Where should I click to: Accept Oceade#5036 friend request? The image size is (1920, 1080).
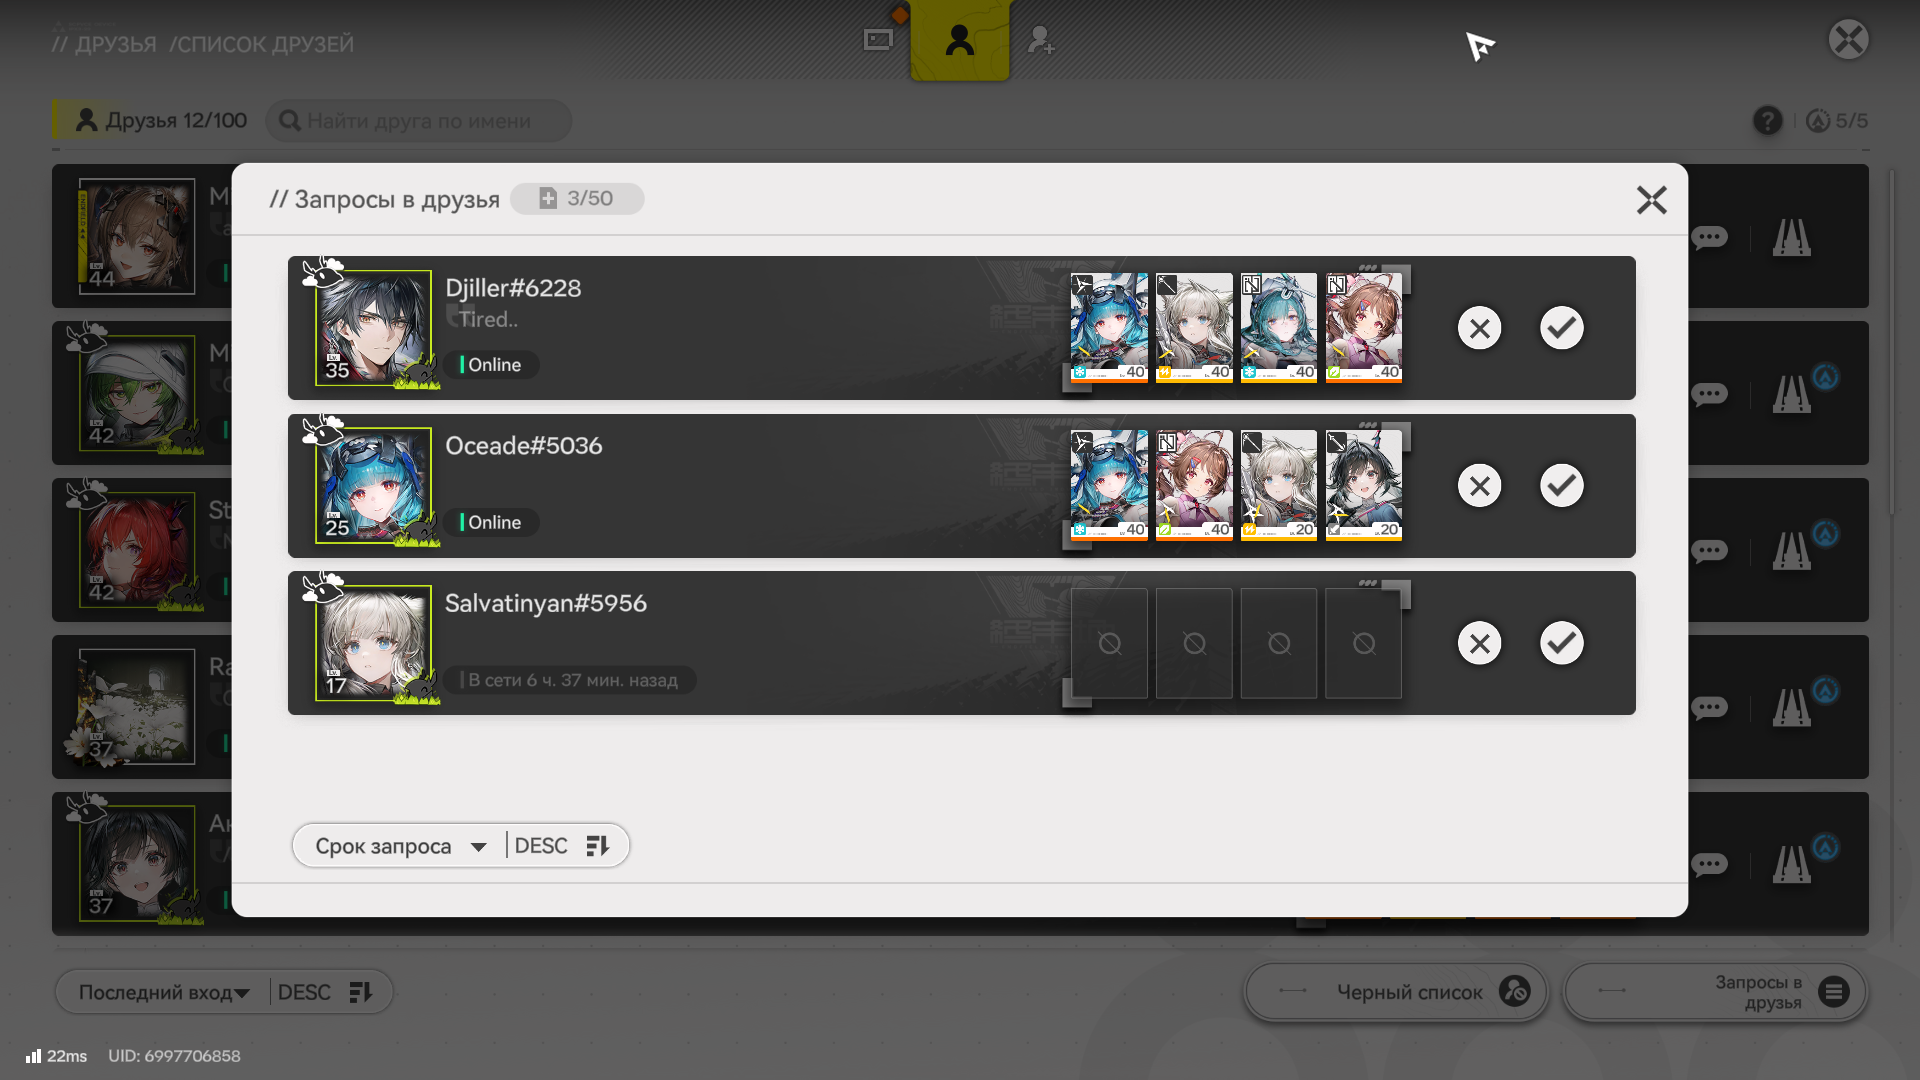point(1561,486)
